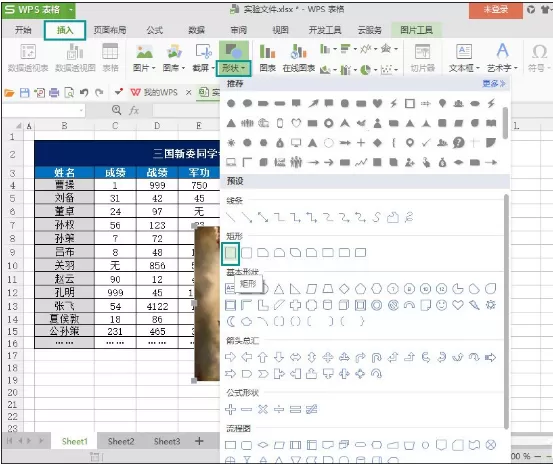
Task: Select the 矩形 rectangle shape
Action: pyautogui.click(x=231, y=253)
